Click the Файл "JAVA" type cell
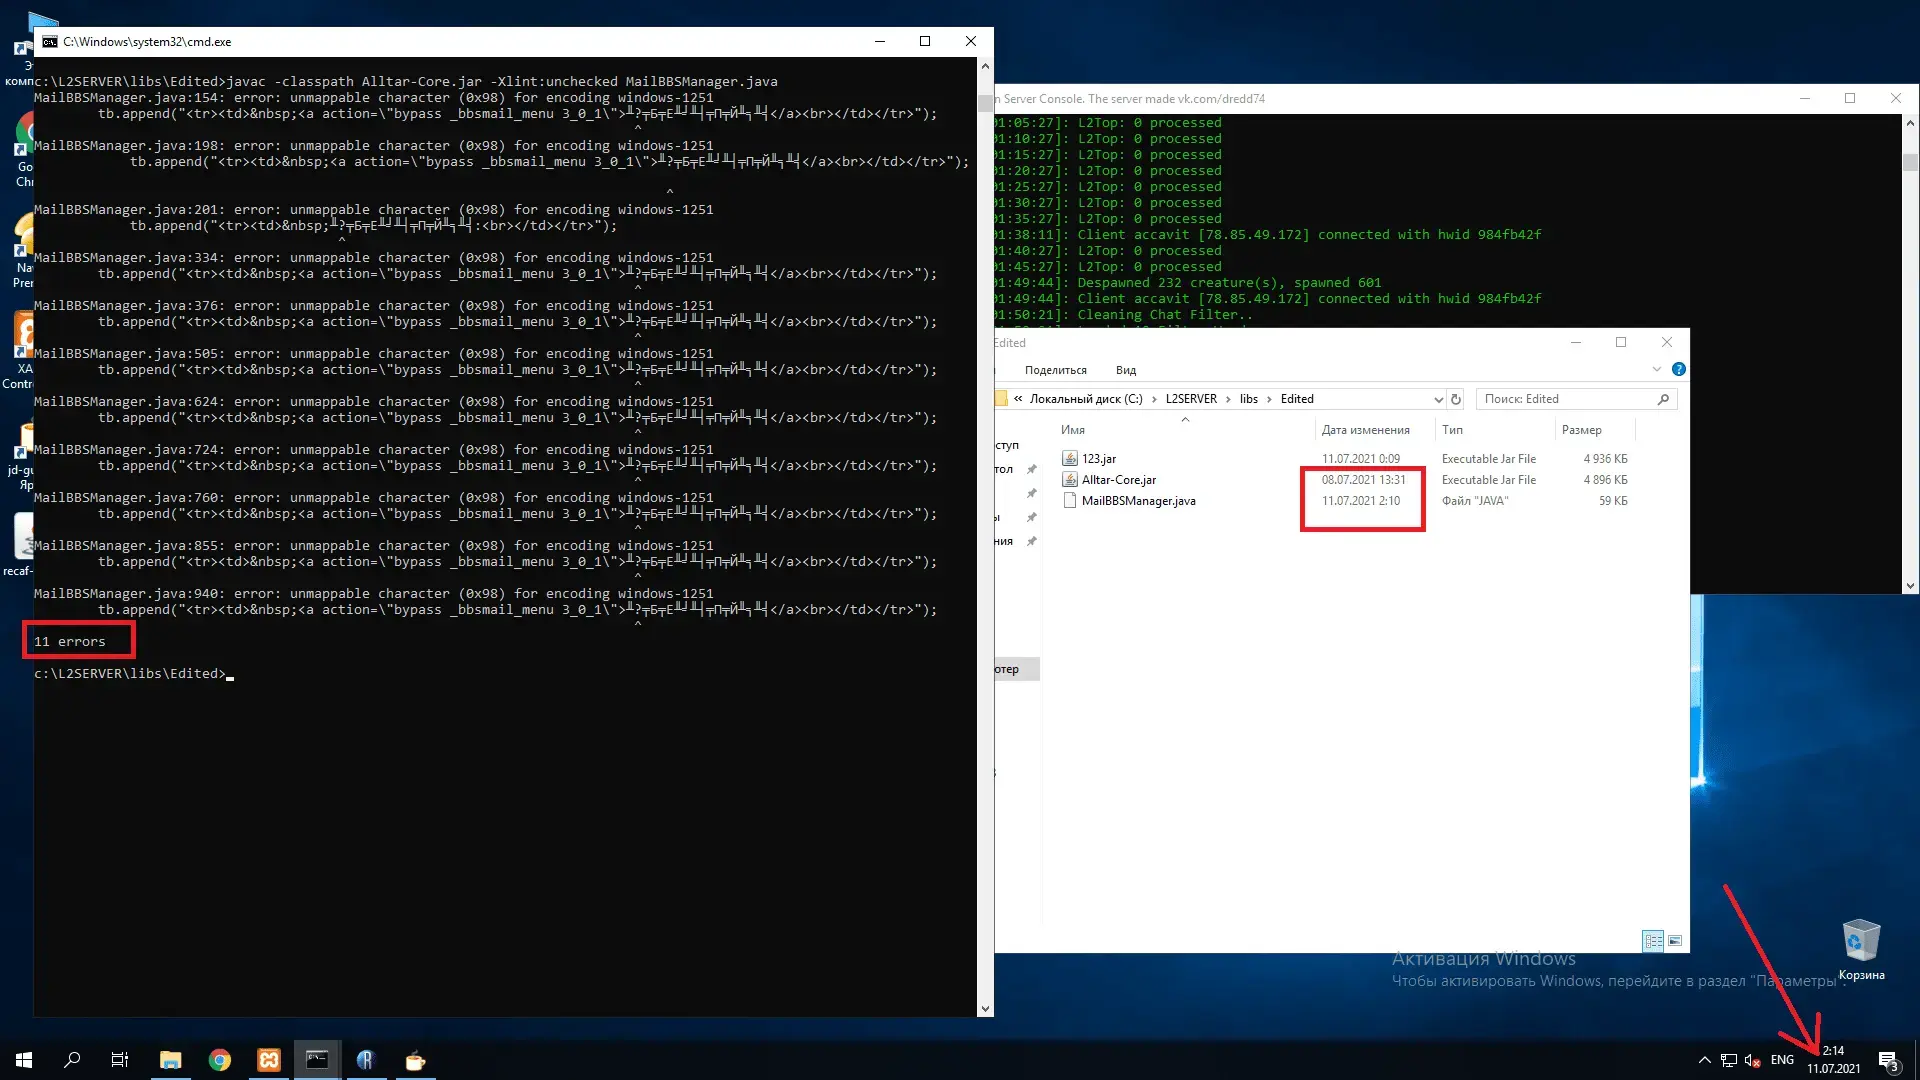 [1475, 501]
